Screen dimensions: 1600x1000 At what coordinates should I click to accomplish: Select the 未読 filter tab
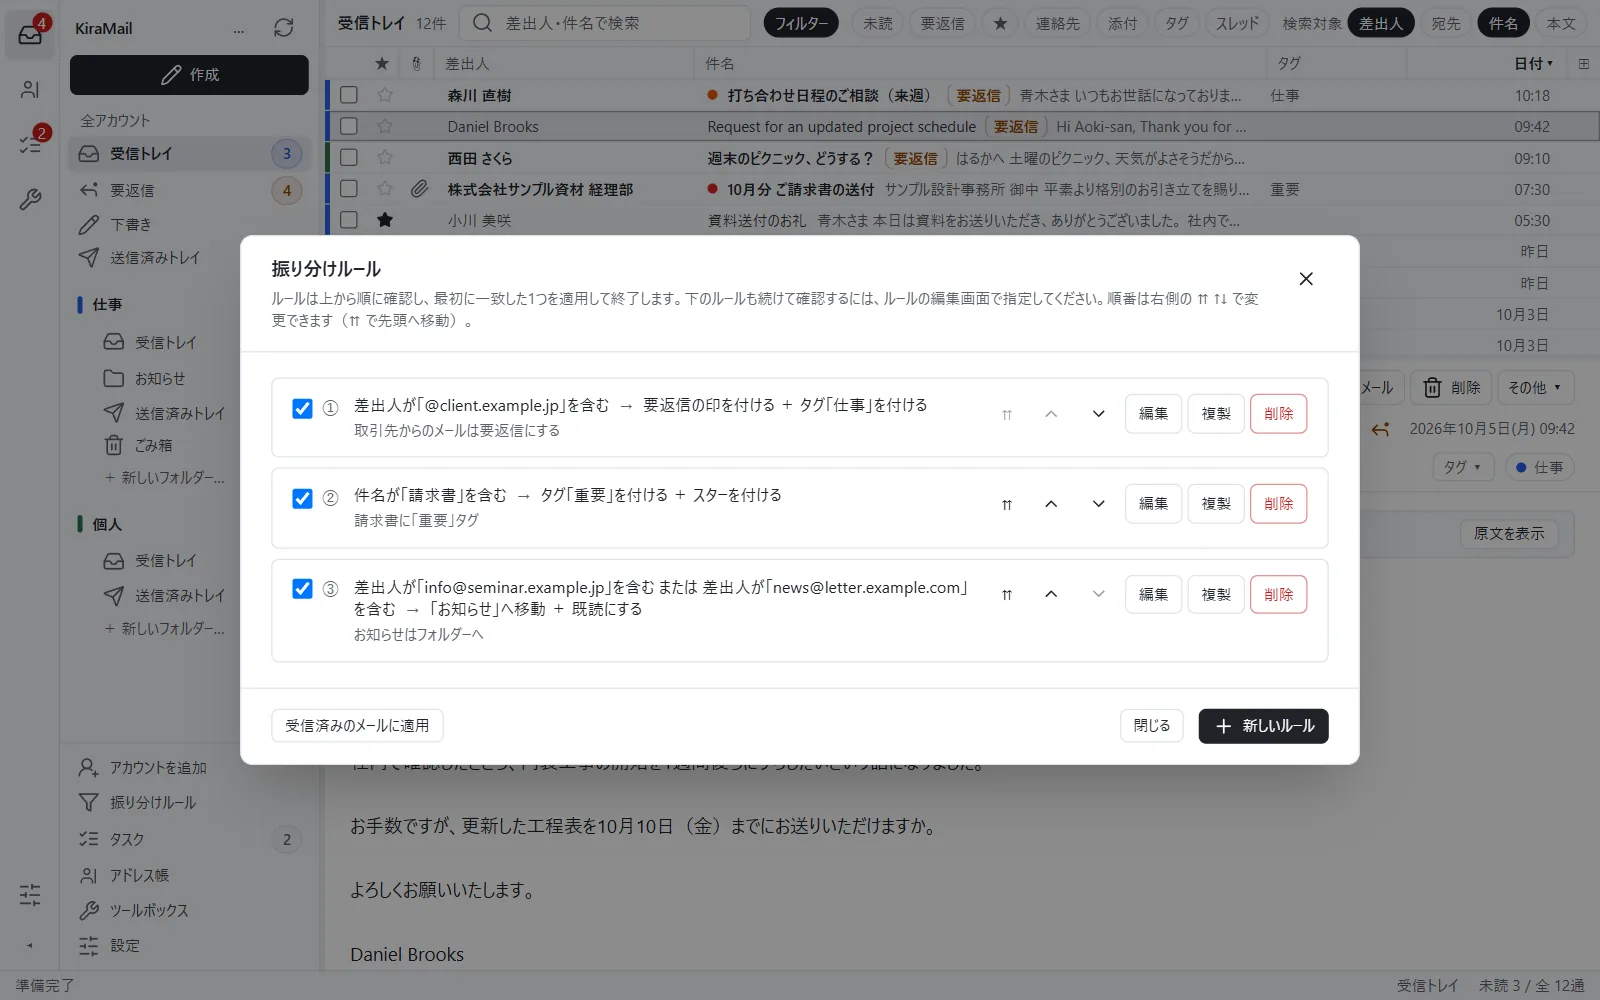[x=878, y=23]
